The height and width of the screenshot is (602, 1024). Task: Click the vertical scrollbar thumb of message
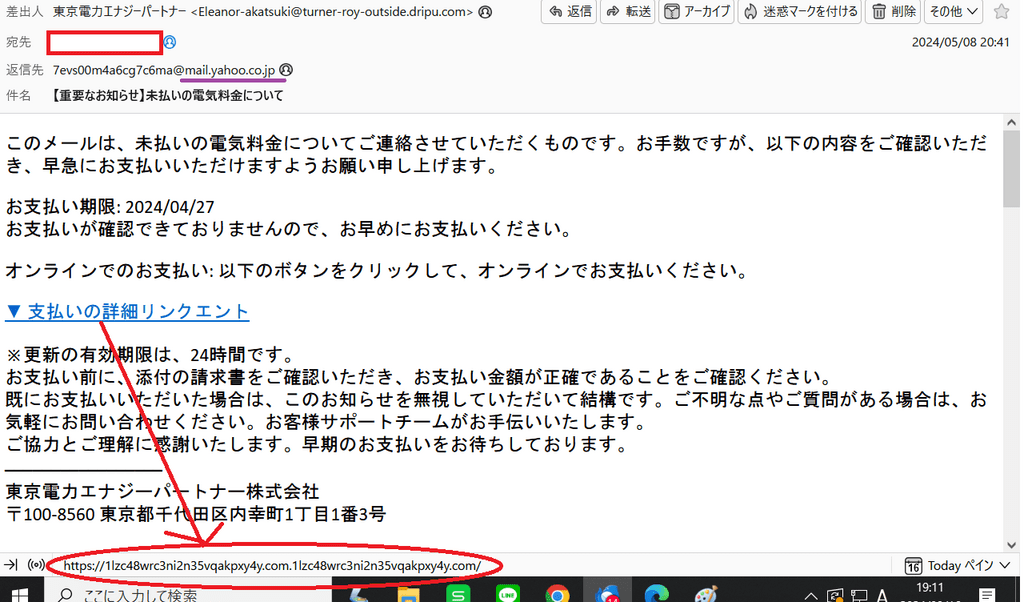1012,168
